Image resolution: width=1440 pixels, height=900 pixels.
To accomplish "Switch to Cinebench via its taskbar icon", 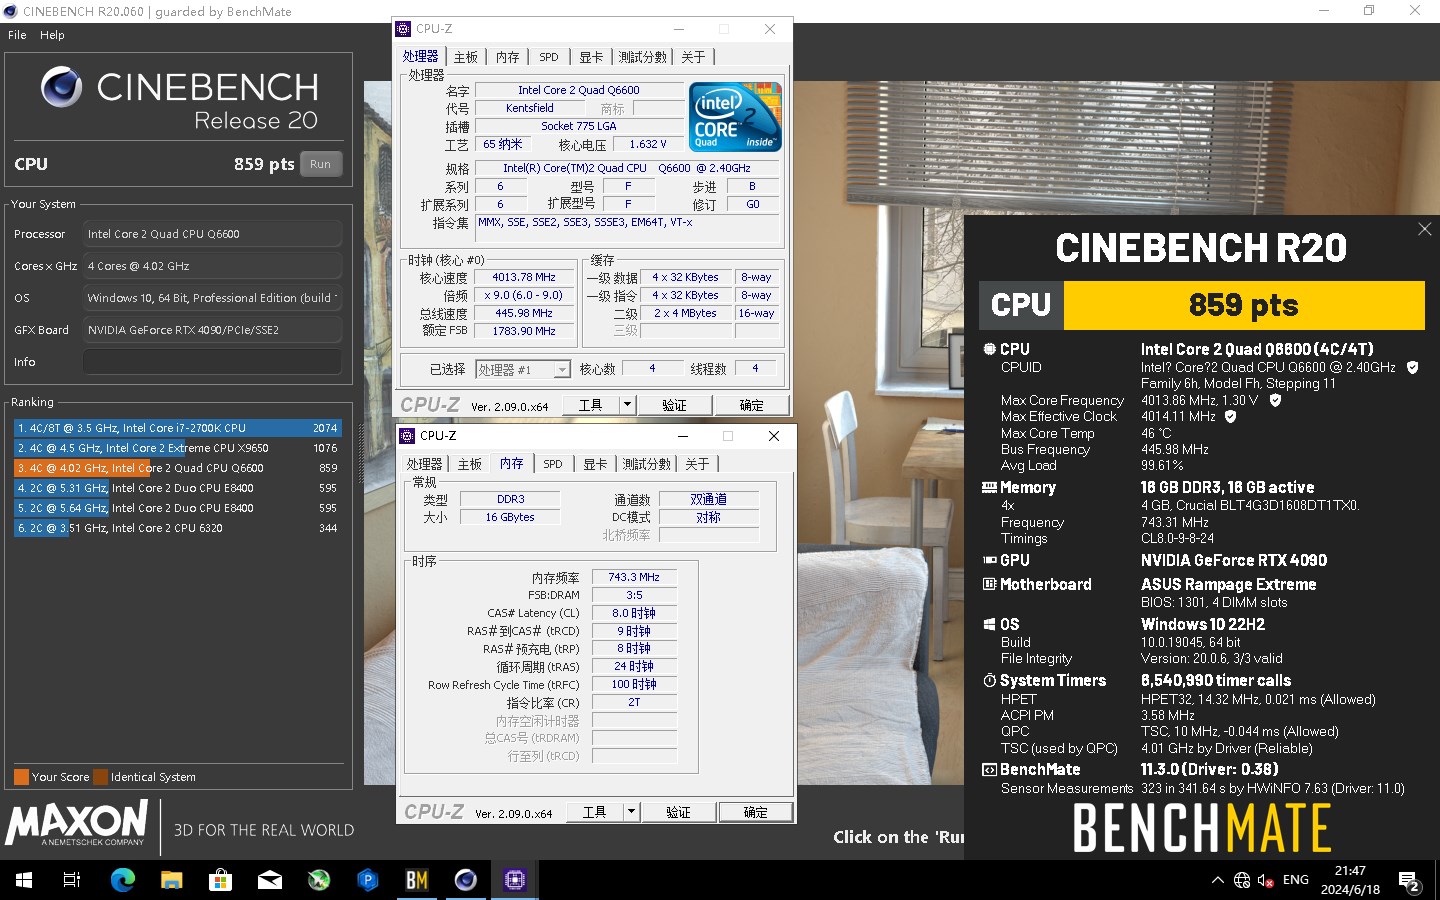I will pos(465,880).
